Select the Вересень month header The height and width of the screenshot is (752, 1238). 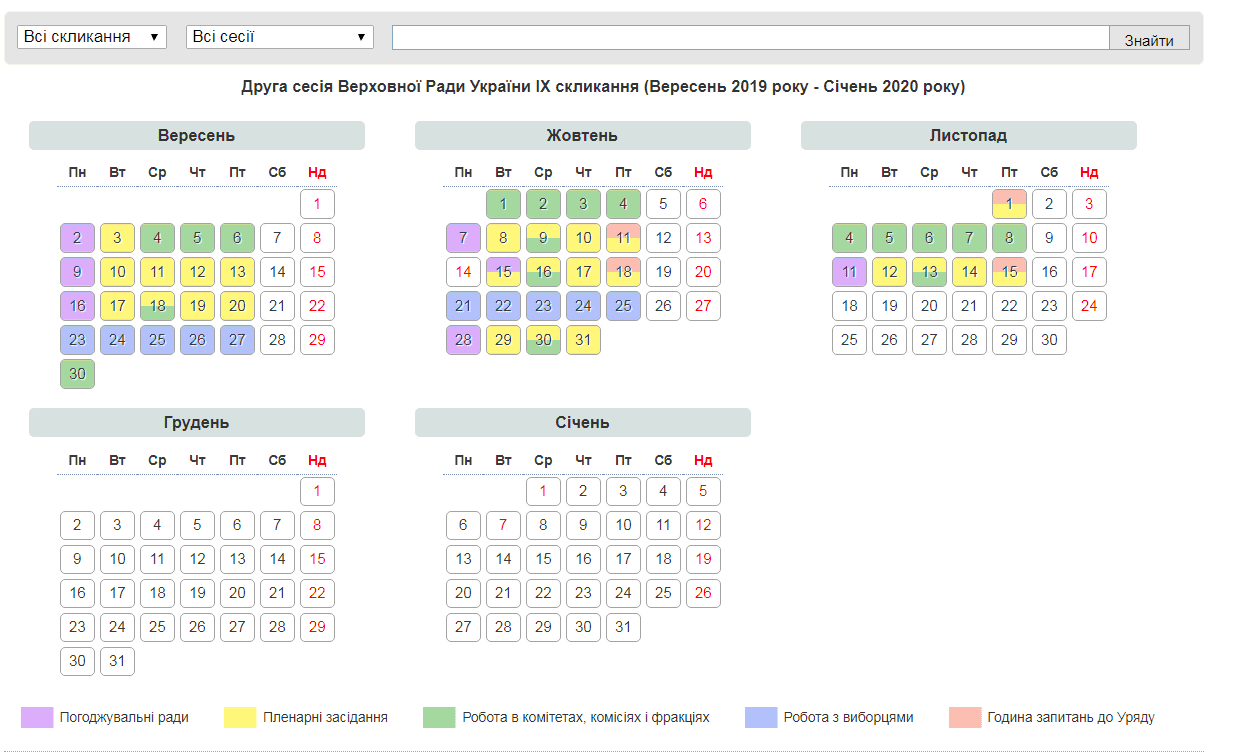(x=197, y=136)
